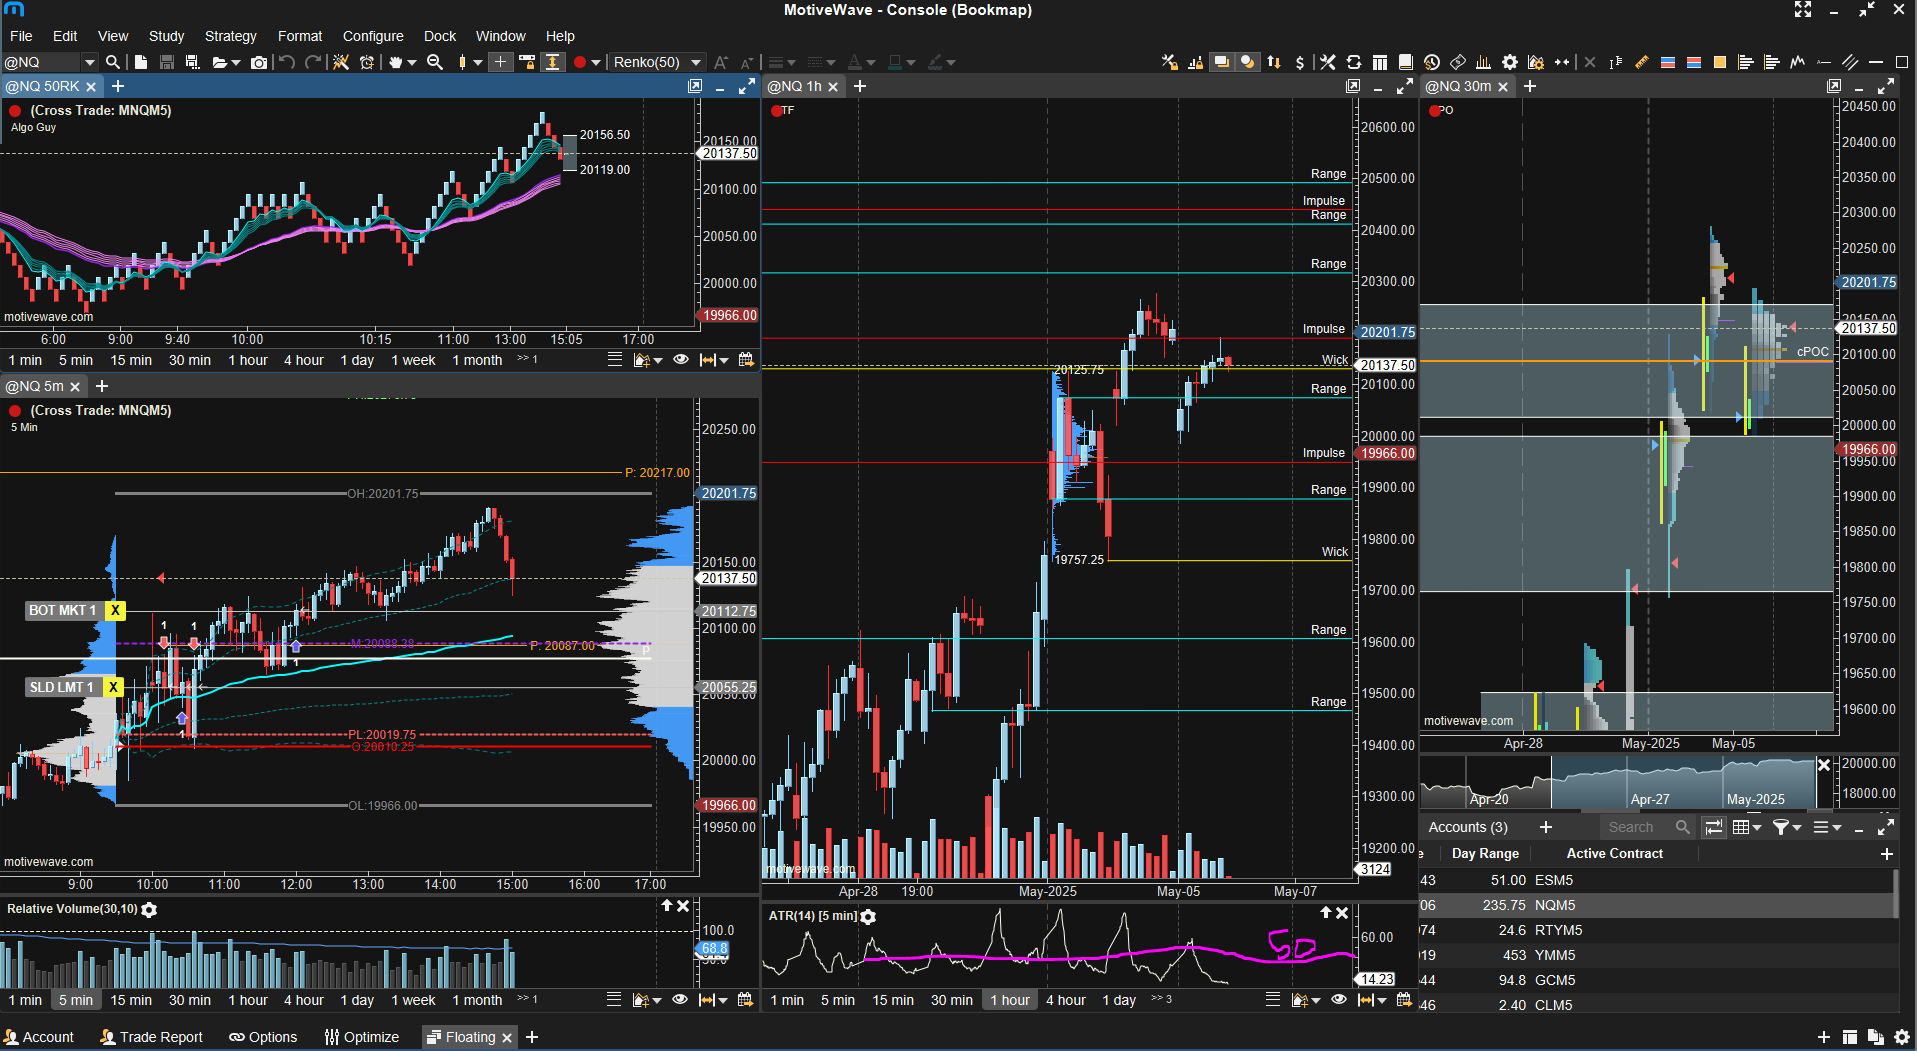Screen dimensions: 1917x1051
Task: Click the orange square shape tool
Action: click(1720, 62)
